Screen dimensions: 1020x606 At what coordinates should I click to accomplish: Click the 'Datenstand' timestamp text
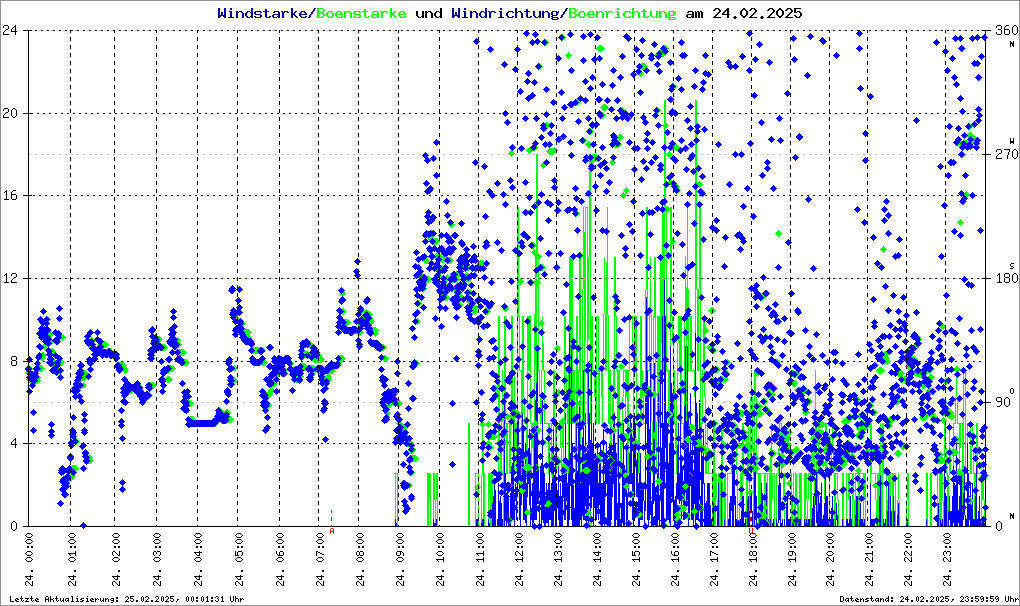928,599
